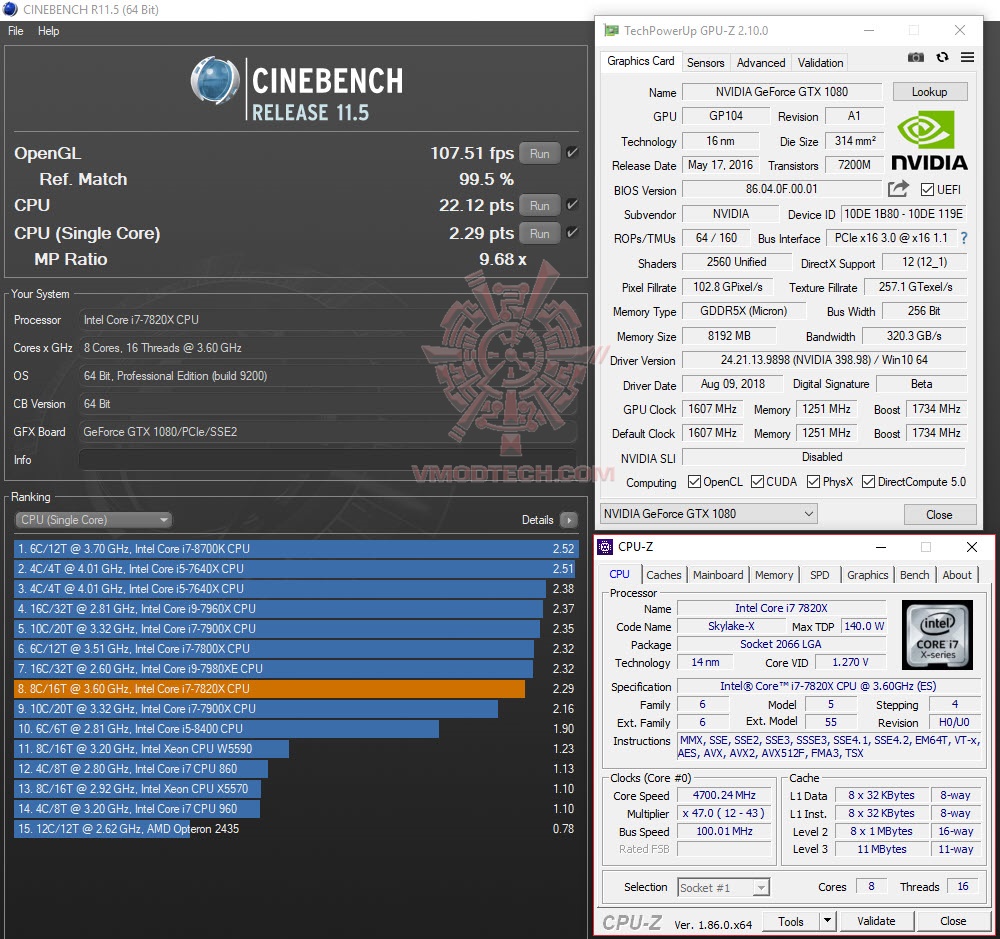Click the NVIDIA logo in GPU-Z
Image resolution: width=1000 pixels, height=939 pixels.
click(928, 141)
